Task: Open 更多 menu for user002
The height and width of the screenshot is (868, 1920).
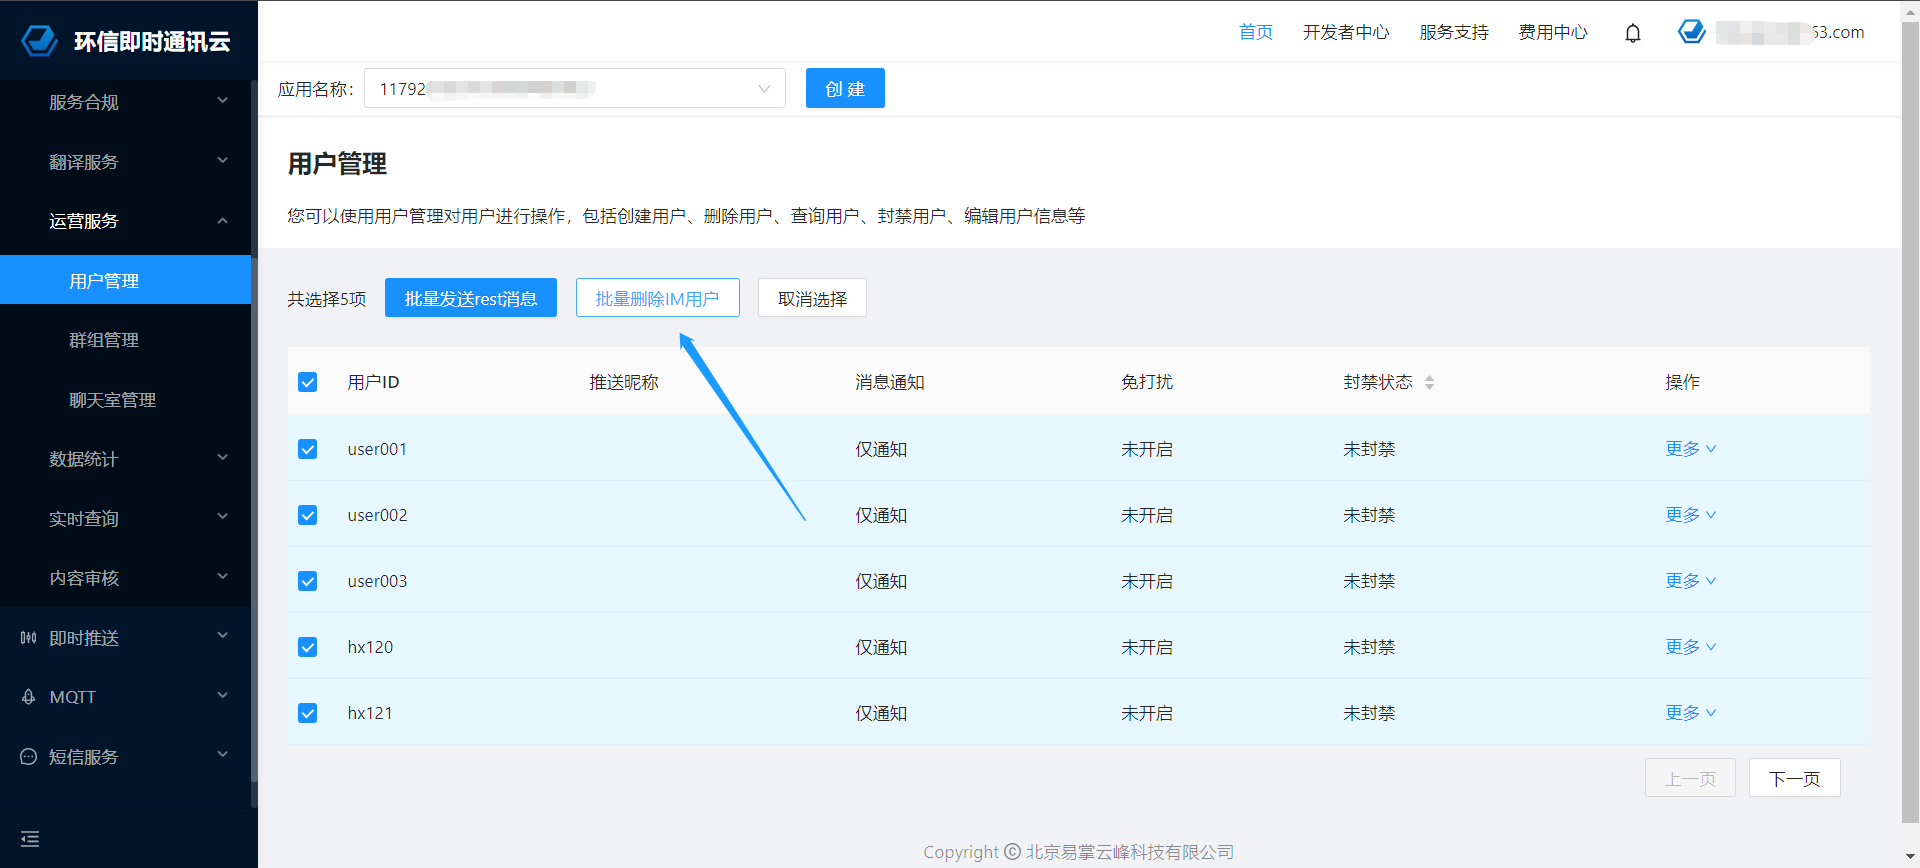Action: coord(1690,515)
